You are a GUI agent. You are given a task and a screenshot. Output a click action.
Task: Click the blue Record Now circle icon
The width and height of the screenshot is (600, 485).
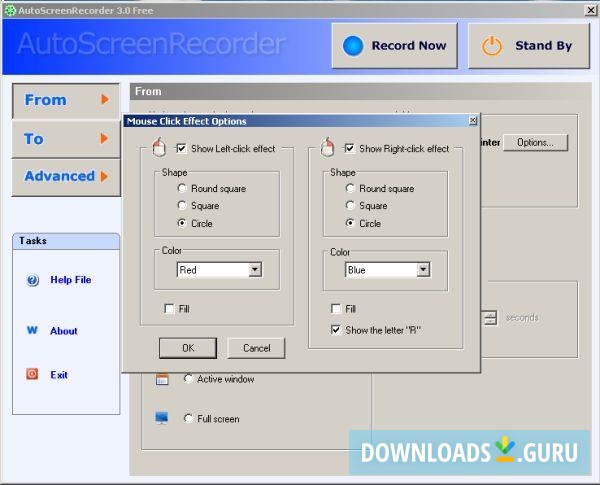point(353,46)
